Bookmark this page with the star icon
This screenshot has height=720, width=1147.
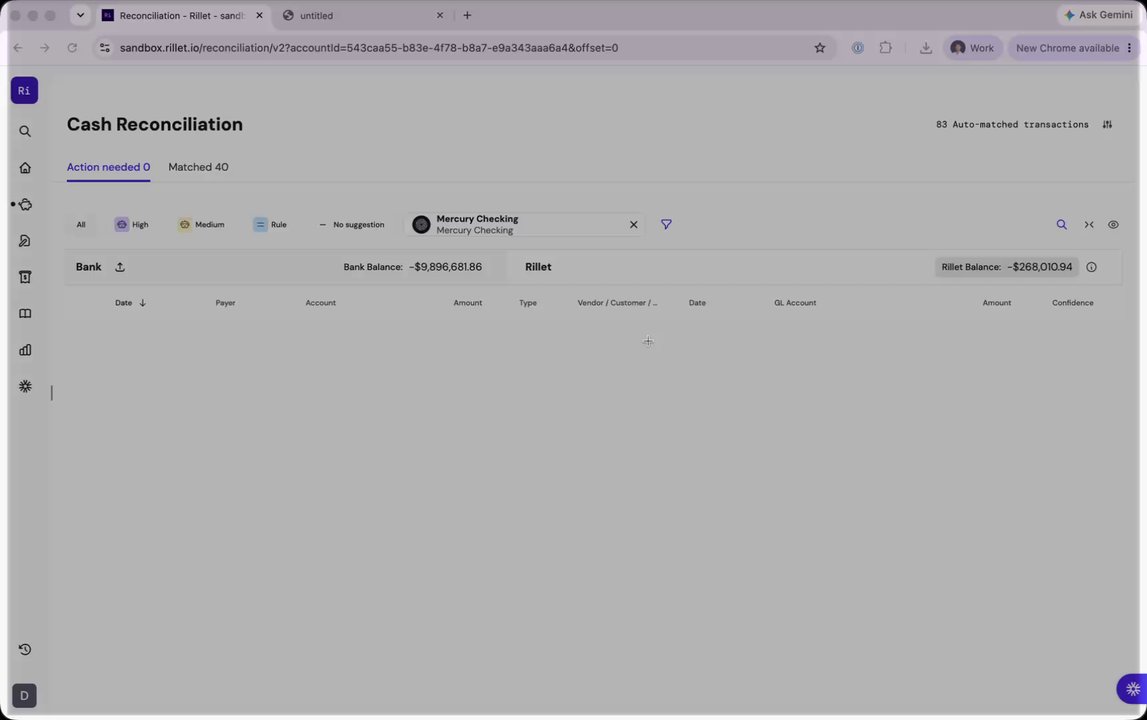(820, 48)
